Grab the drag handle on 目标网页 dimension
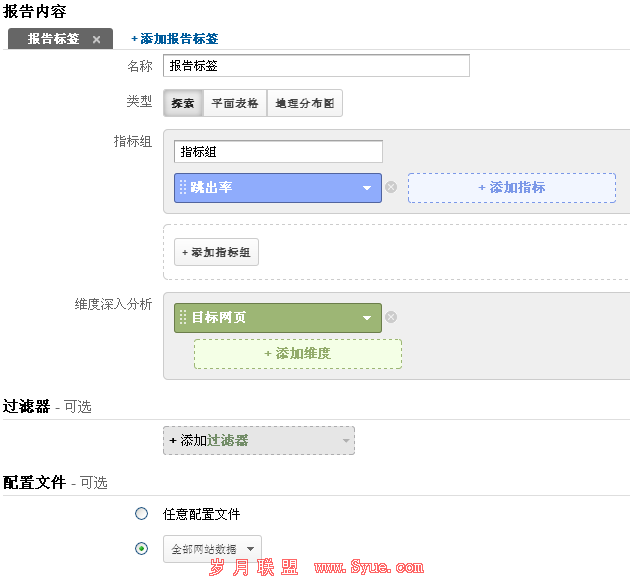 coord(183,317)
